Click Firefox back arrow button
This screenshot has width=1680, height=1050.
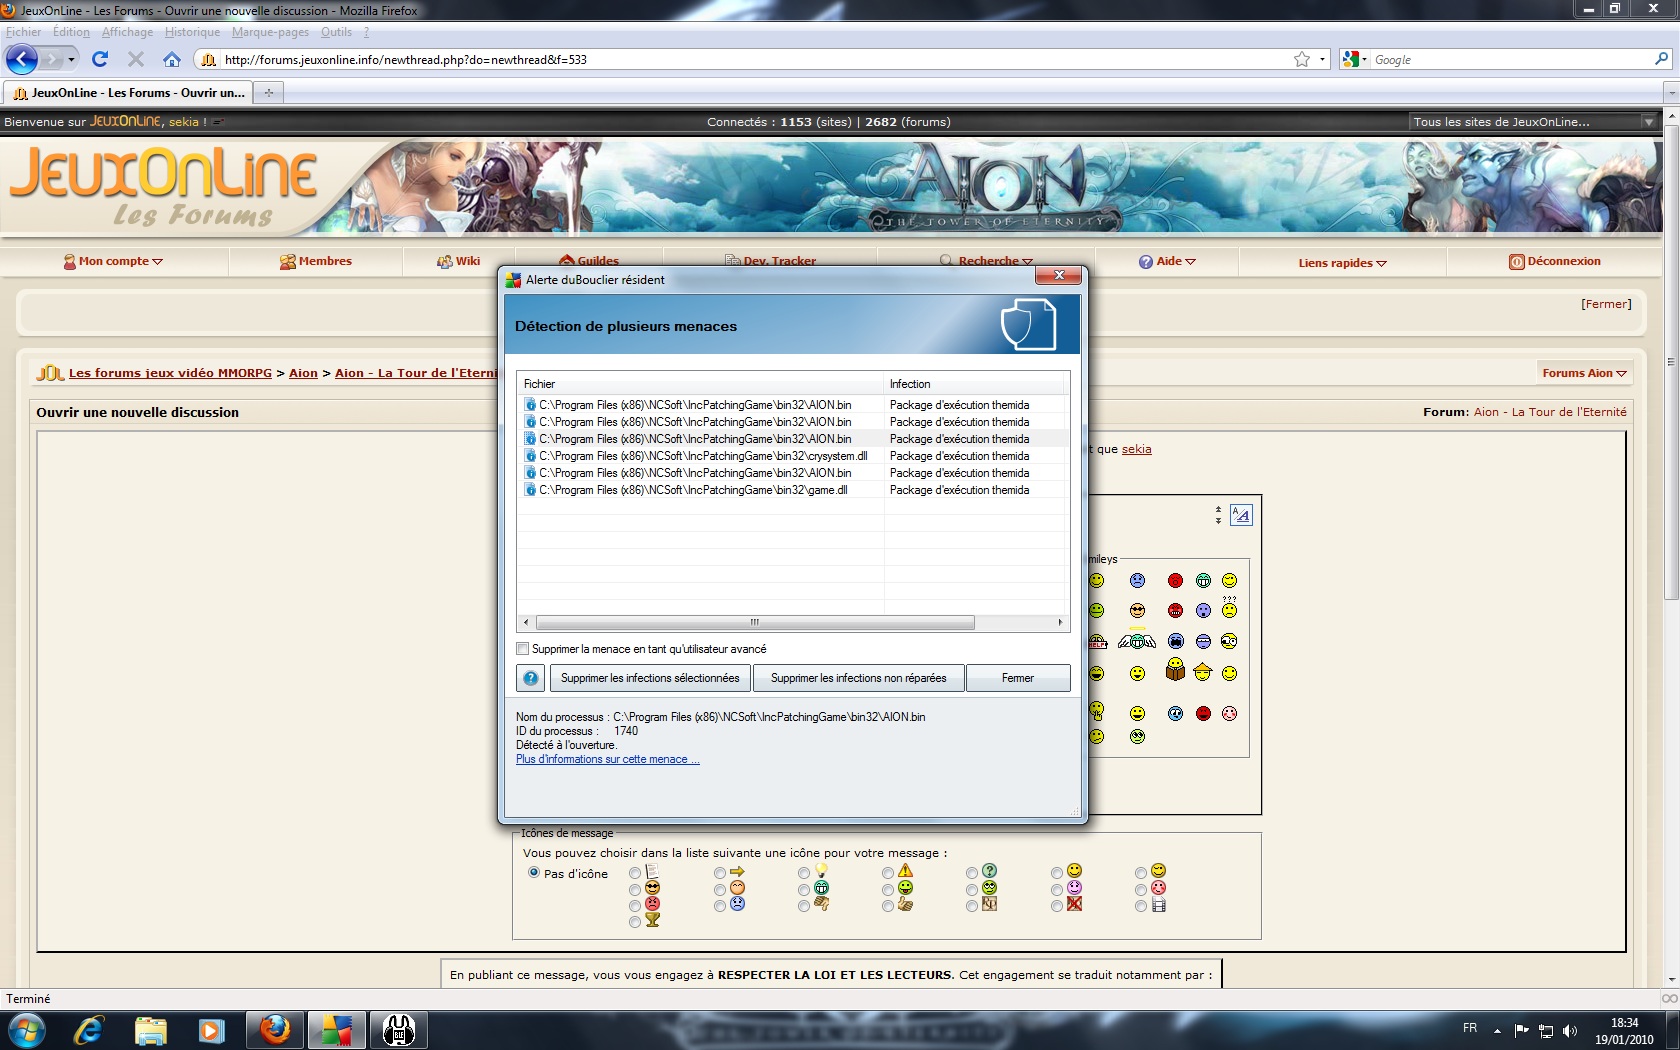coord(22,59)
